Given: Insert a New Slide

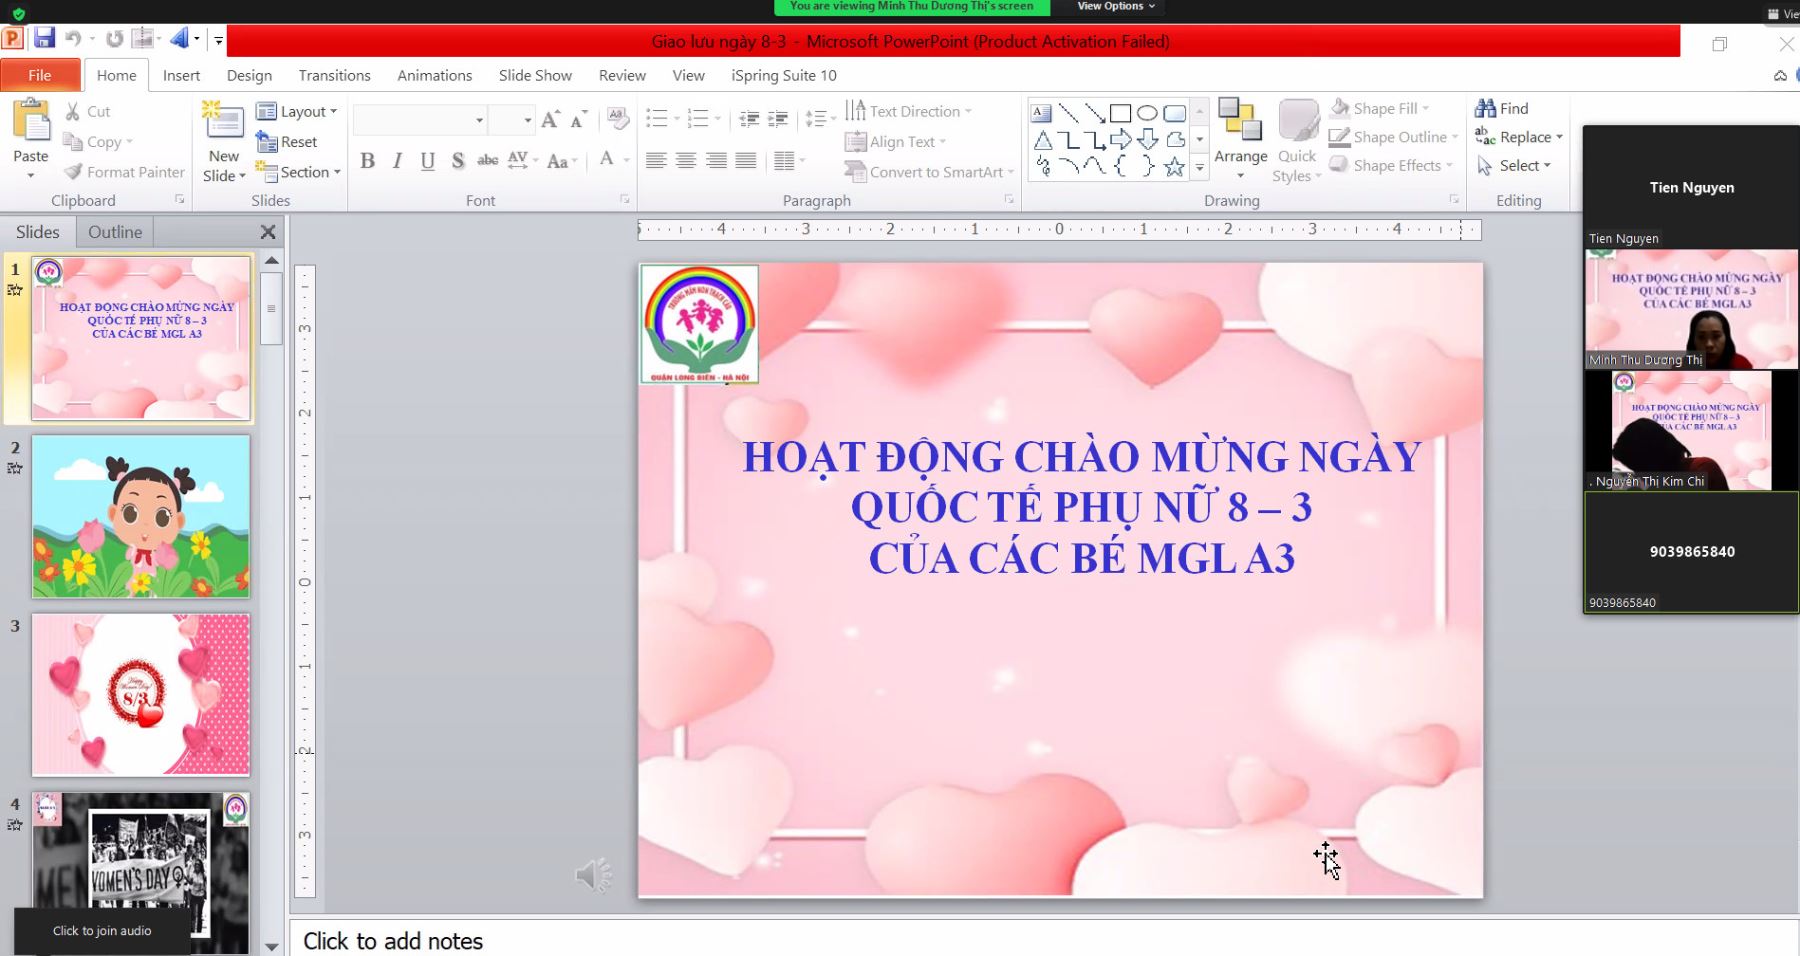Looking at the screenshot, I should (223, 125).
